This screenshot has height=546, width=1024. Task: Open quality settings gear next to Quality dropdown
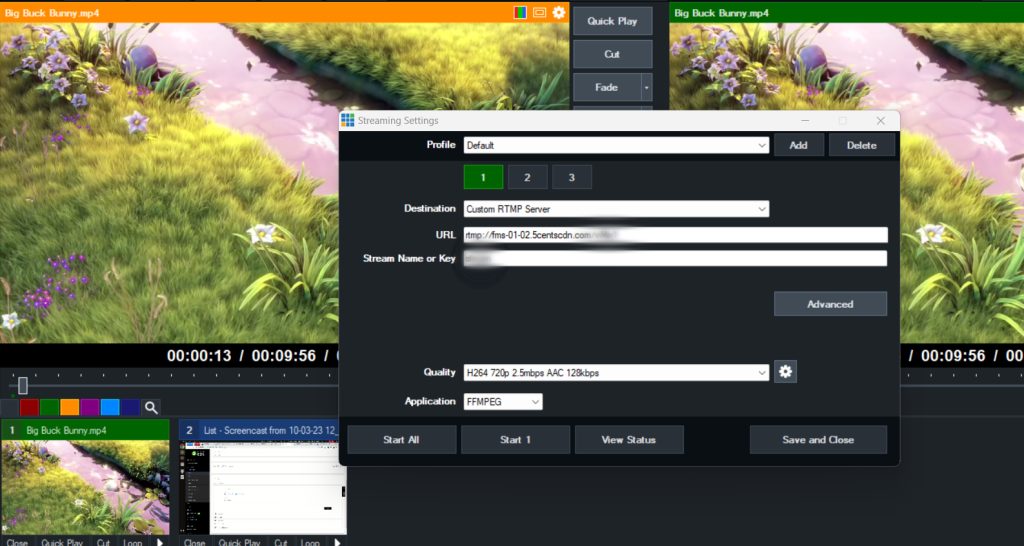pos(785,372)
